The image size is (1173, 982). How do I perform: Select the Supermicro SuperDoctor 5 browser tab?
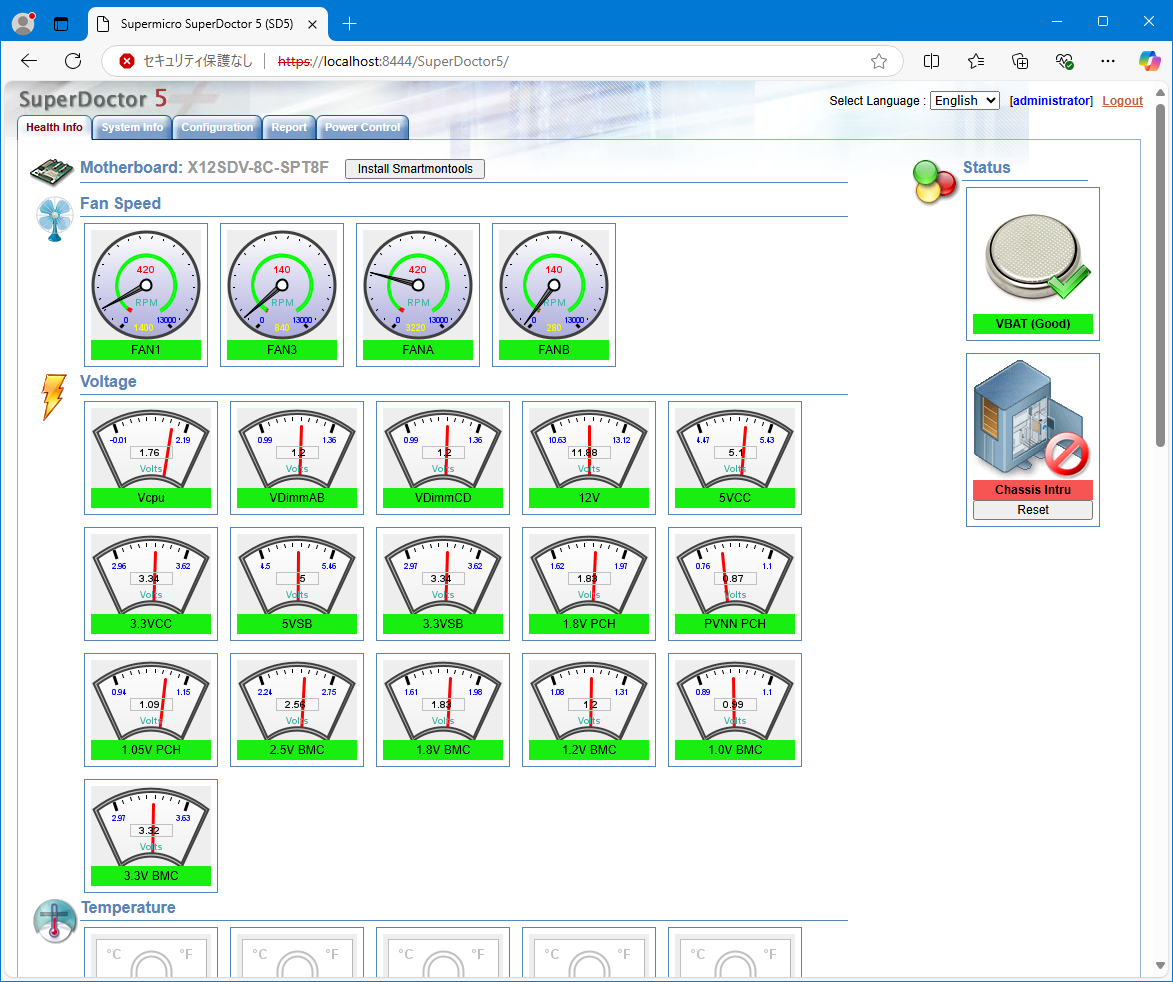tap(207, 24)
